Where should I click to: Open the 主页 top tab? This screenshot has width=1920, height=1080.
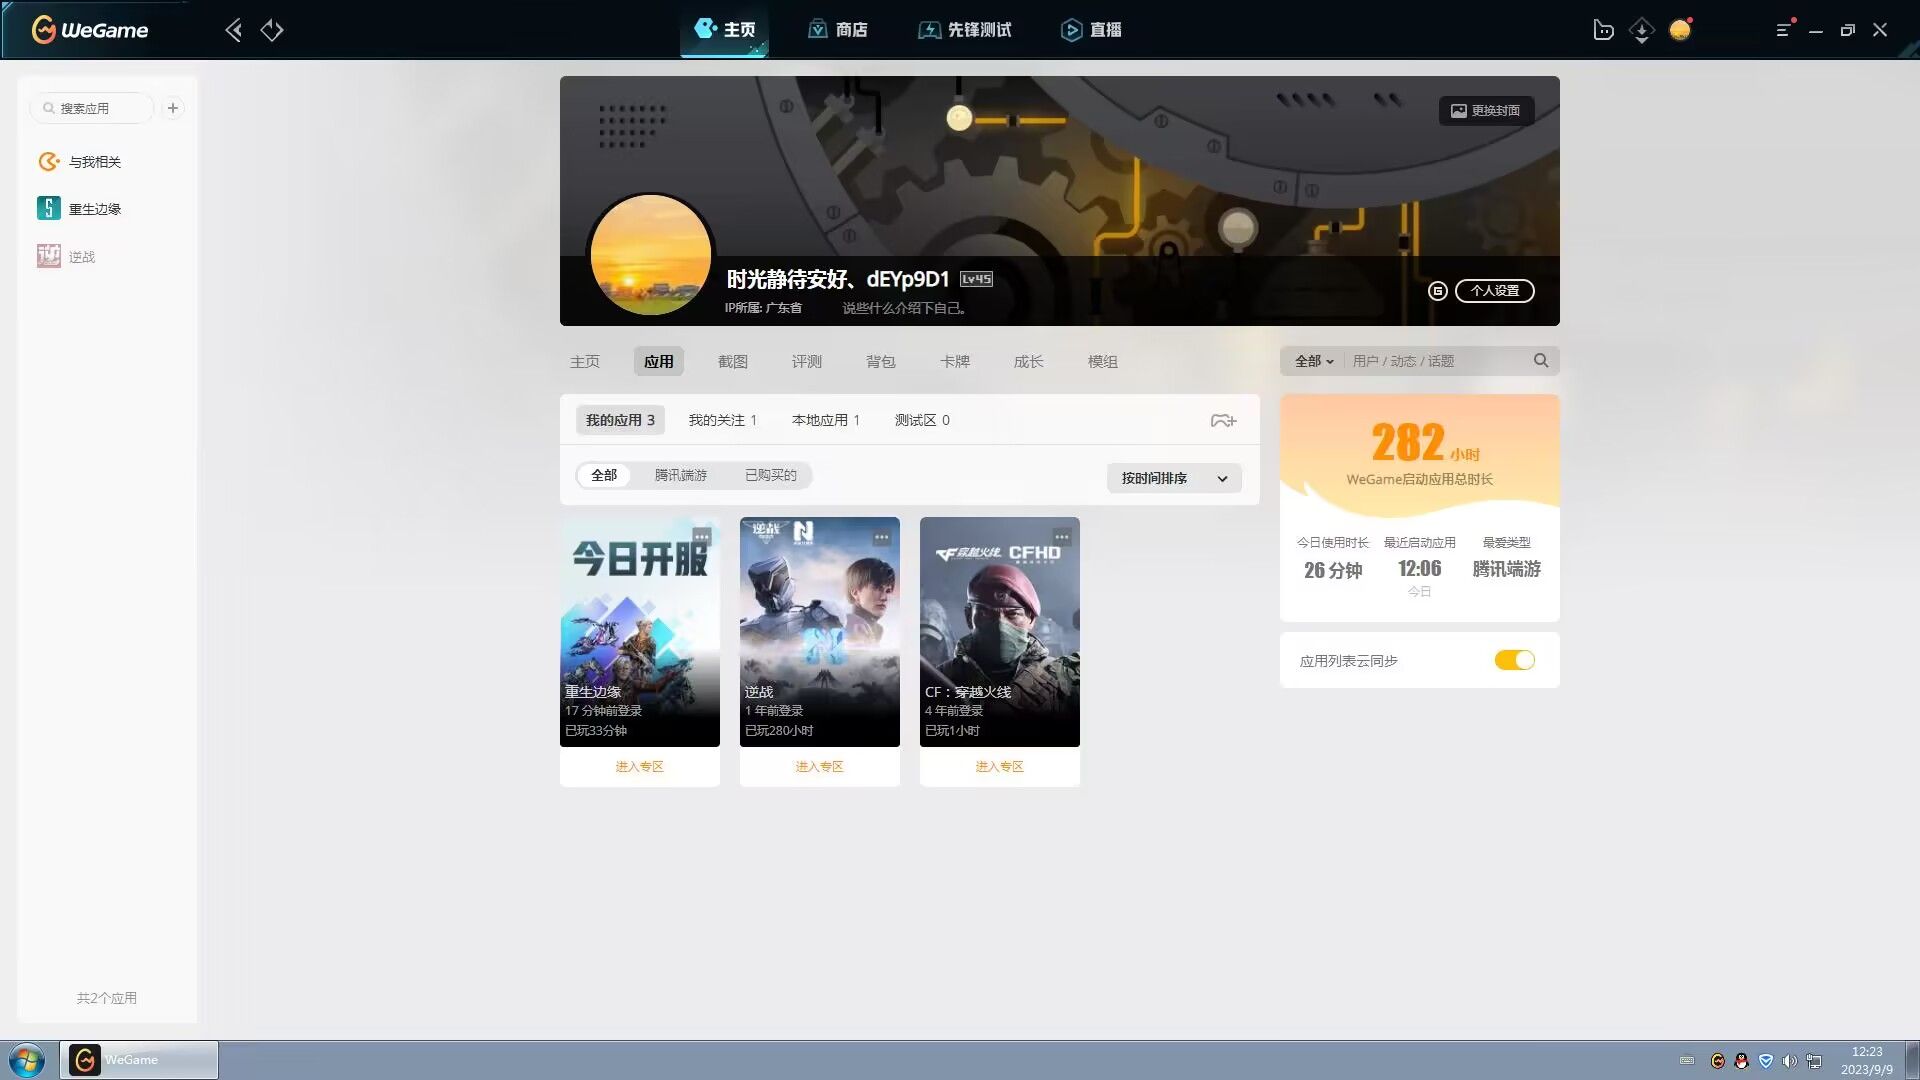point(725,30)
